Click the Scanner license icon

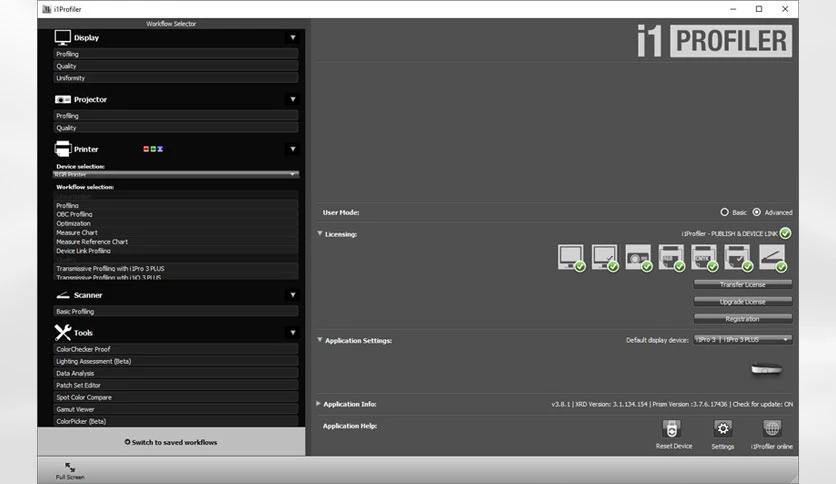tap(773, 257)
